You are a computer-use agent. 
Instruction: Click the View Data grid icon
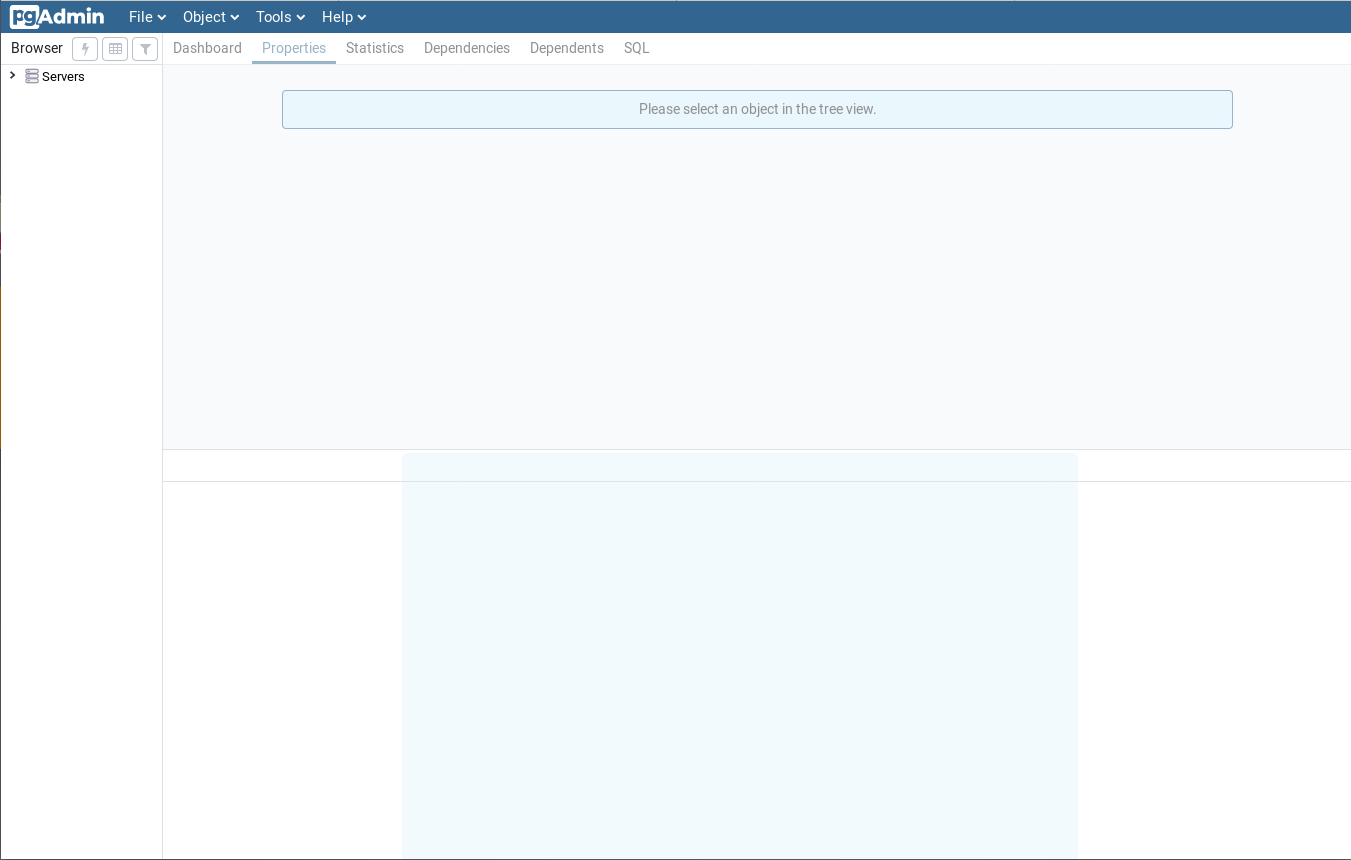point(114,48)
